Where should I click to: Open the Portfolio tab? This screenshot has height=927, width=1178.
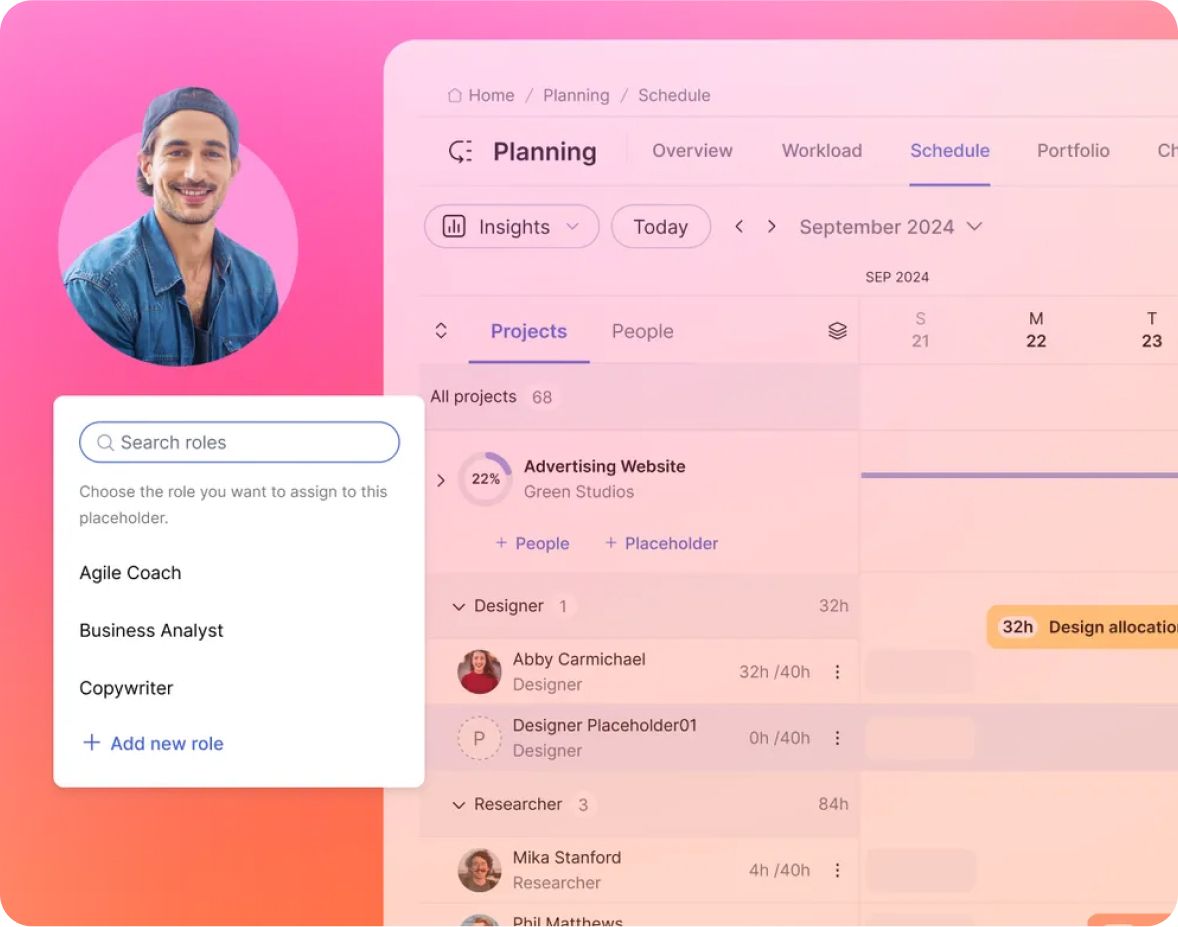click(x=1073, y=150)
